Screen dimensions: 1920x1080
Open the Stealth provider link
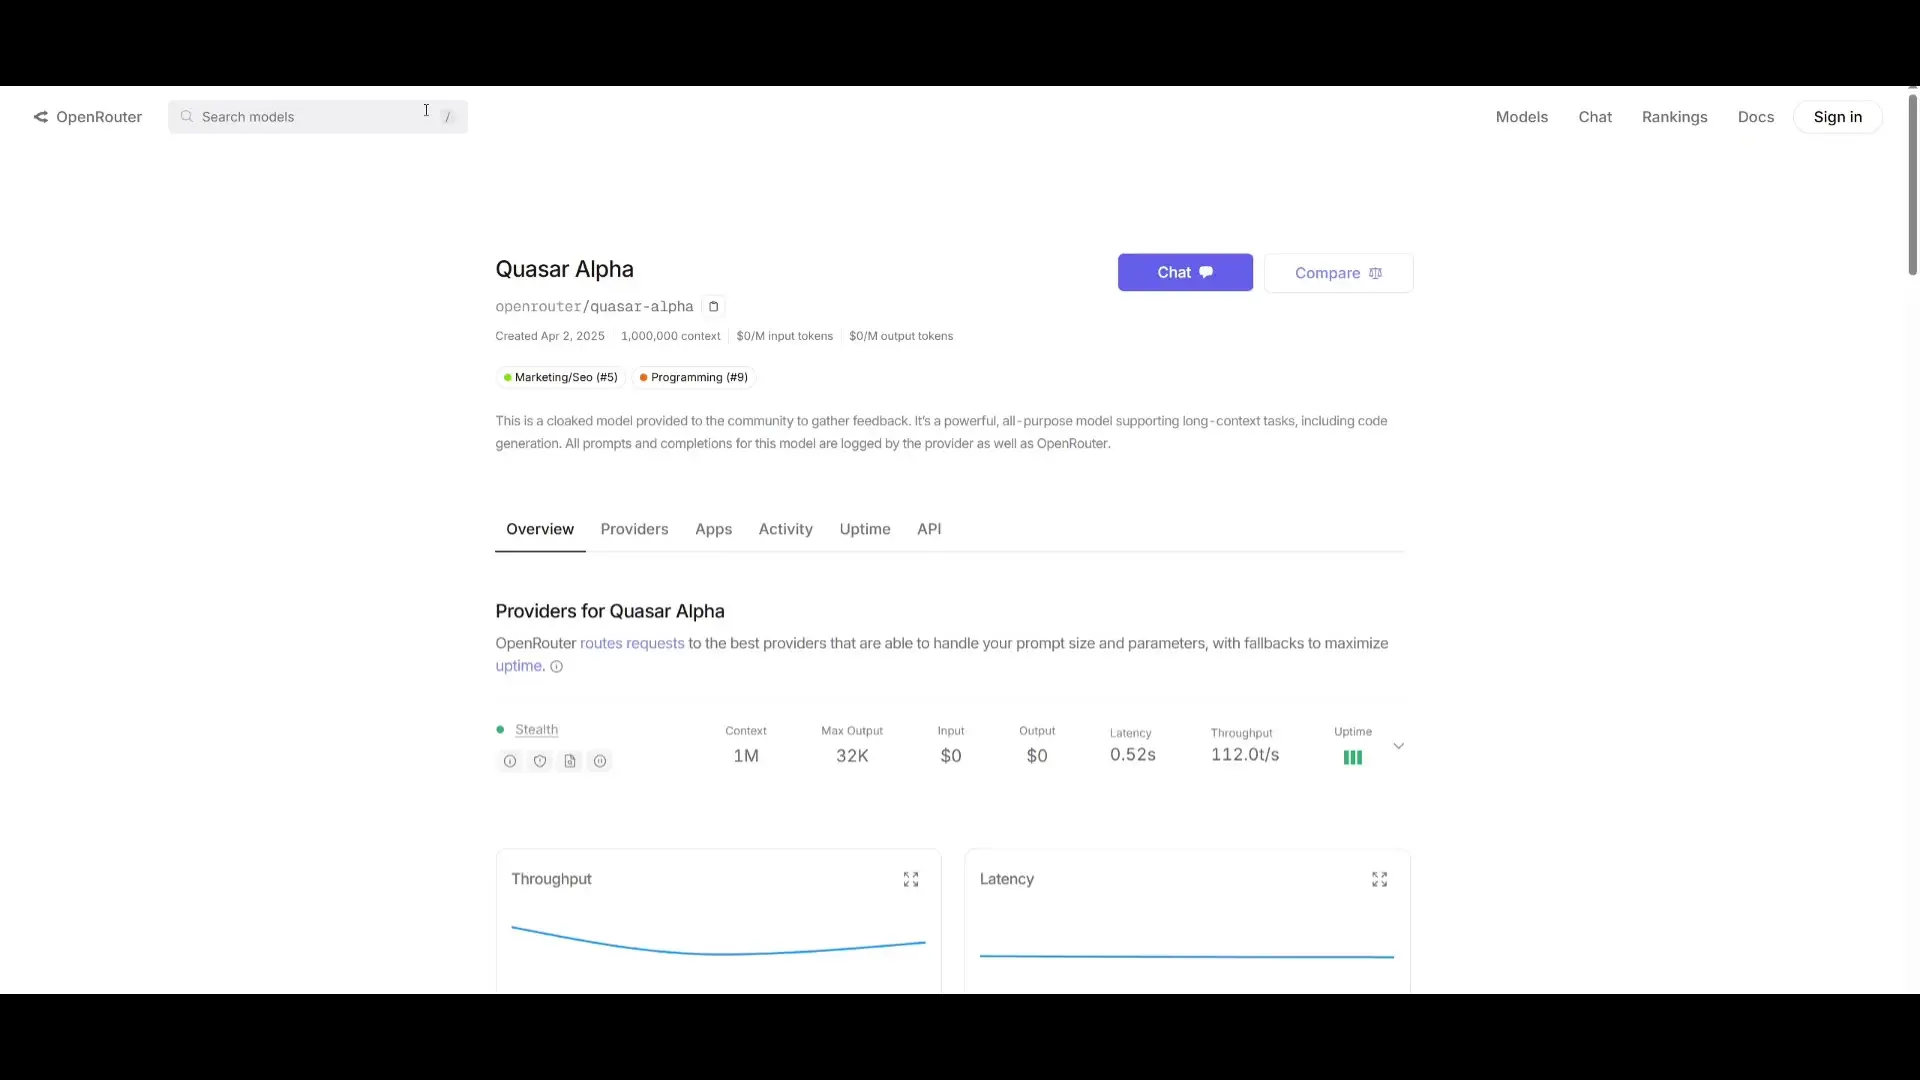coord(537,730)
